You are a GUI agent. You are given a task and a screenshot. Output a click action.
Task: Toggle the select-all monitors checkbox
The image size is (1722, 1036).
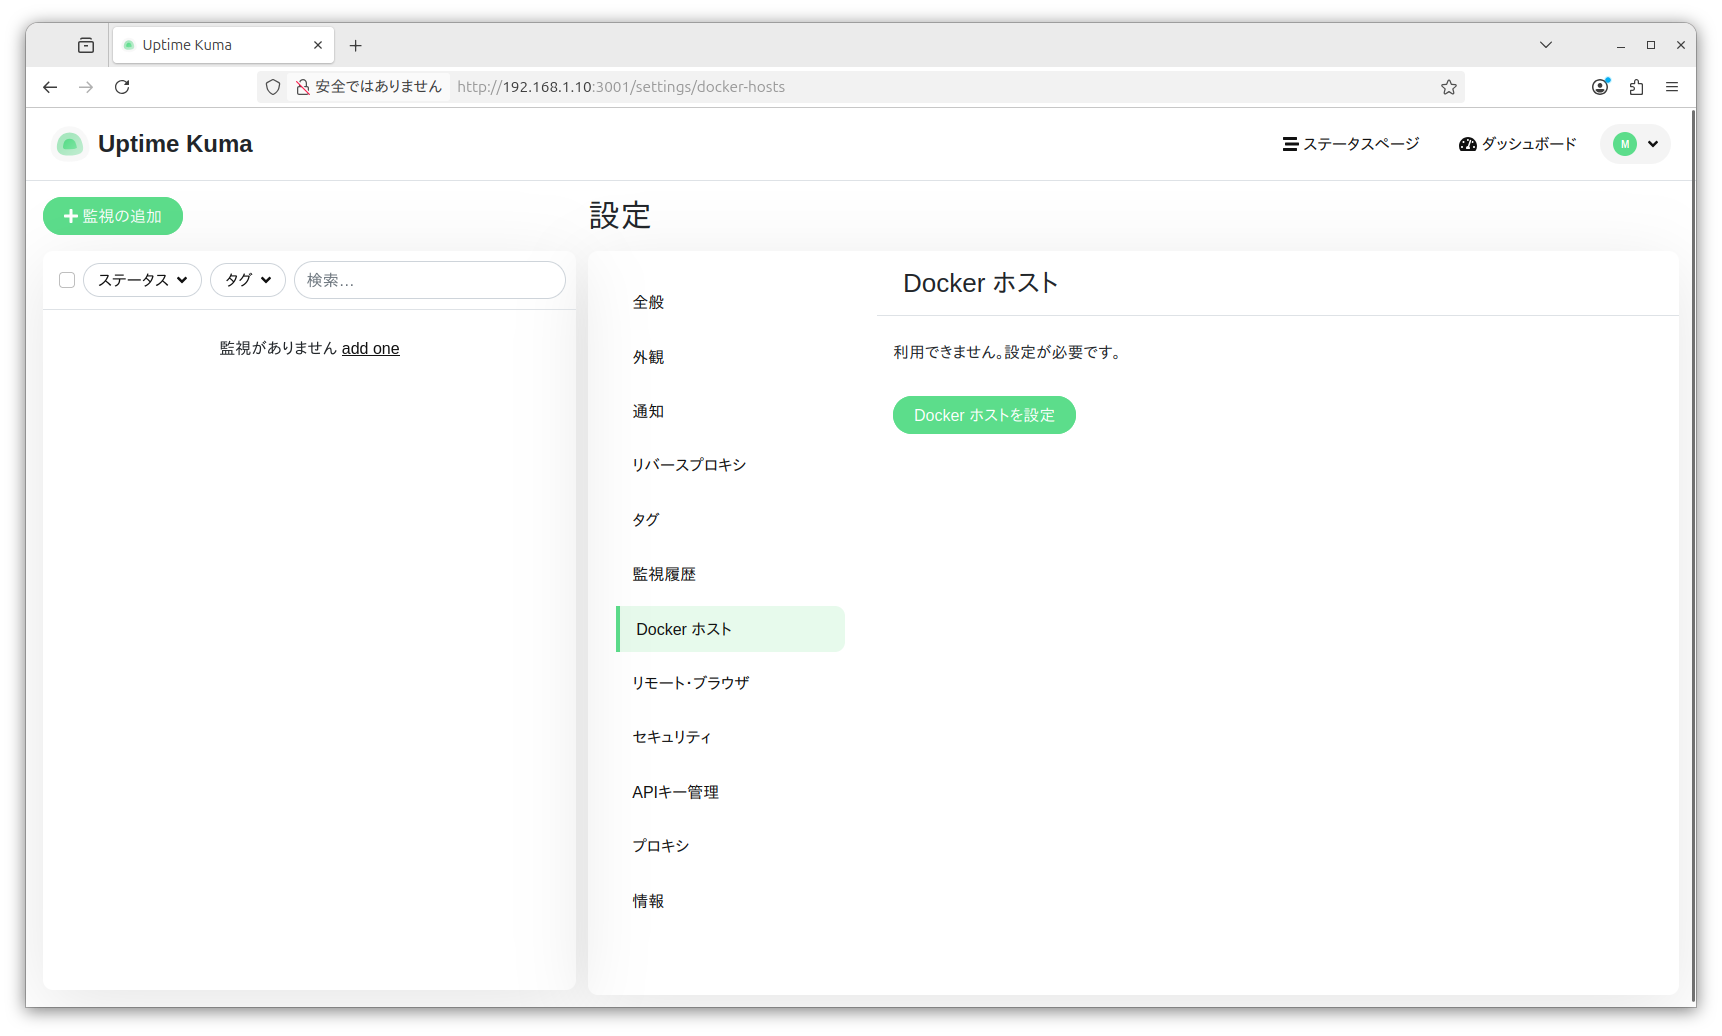point(67,280)
